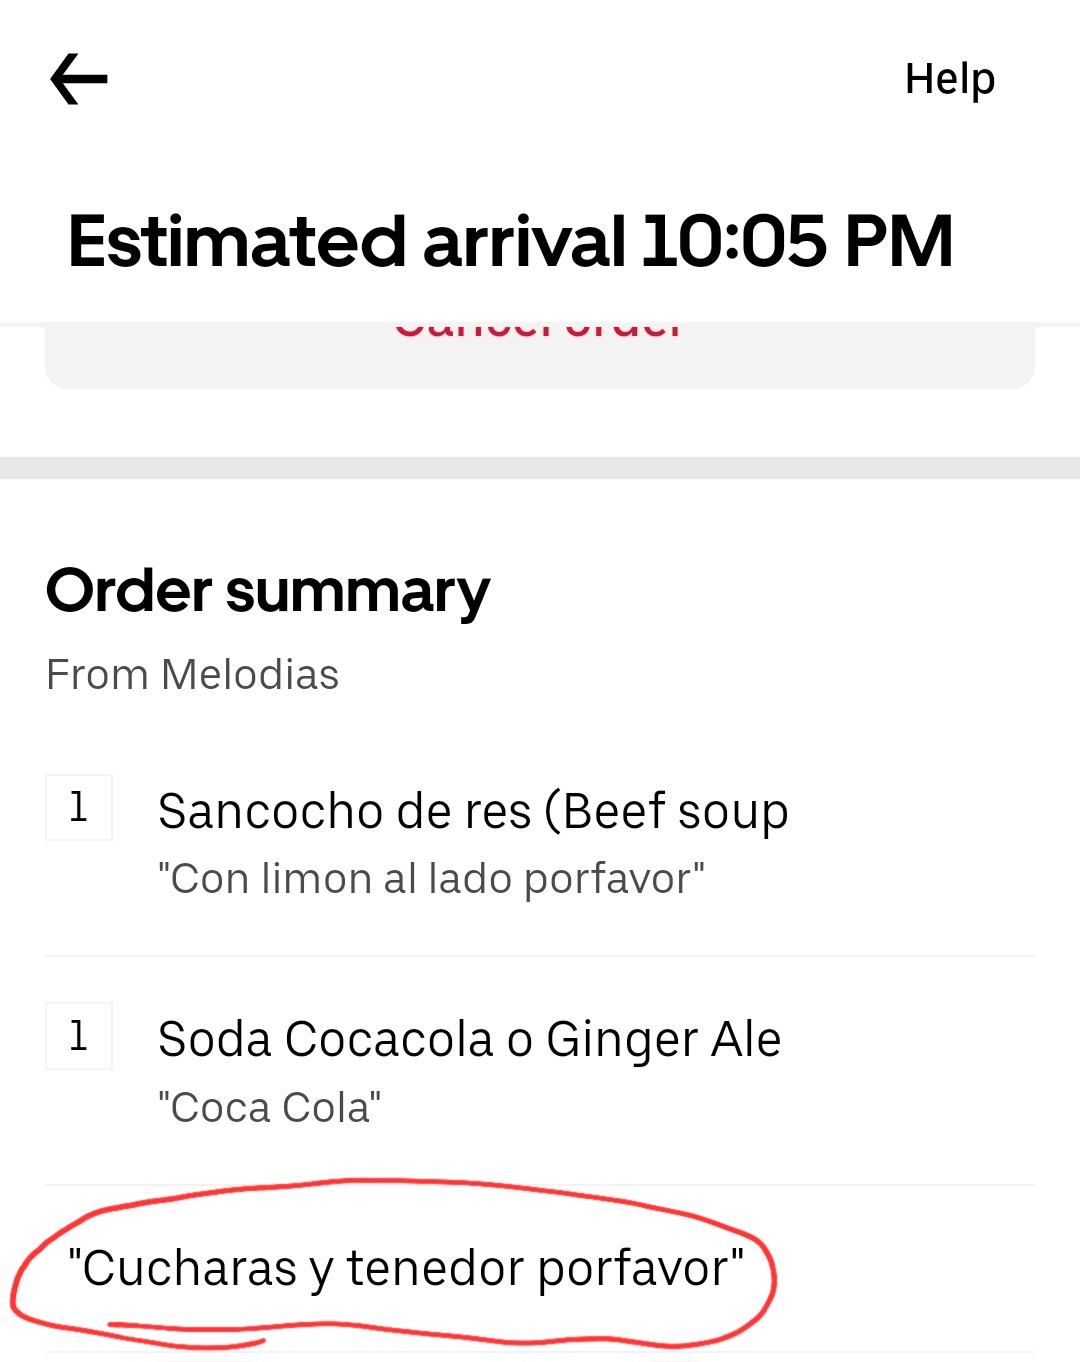1080x1362 pixels.
Task: Click the quantity box beside Sancocho de res
Action: pos(79,807)
